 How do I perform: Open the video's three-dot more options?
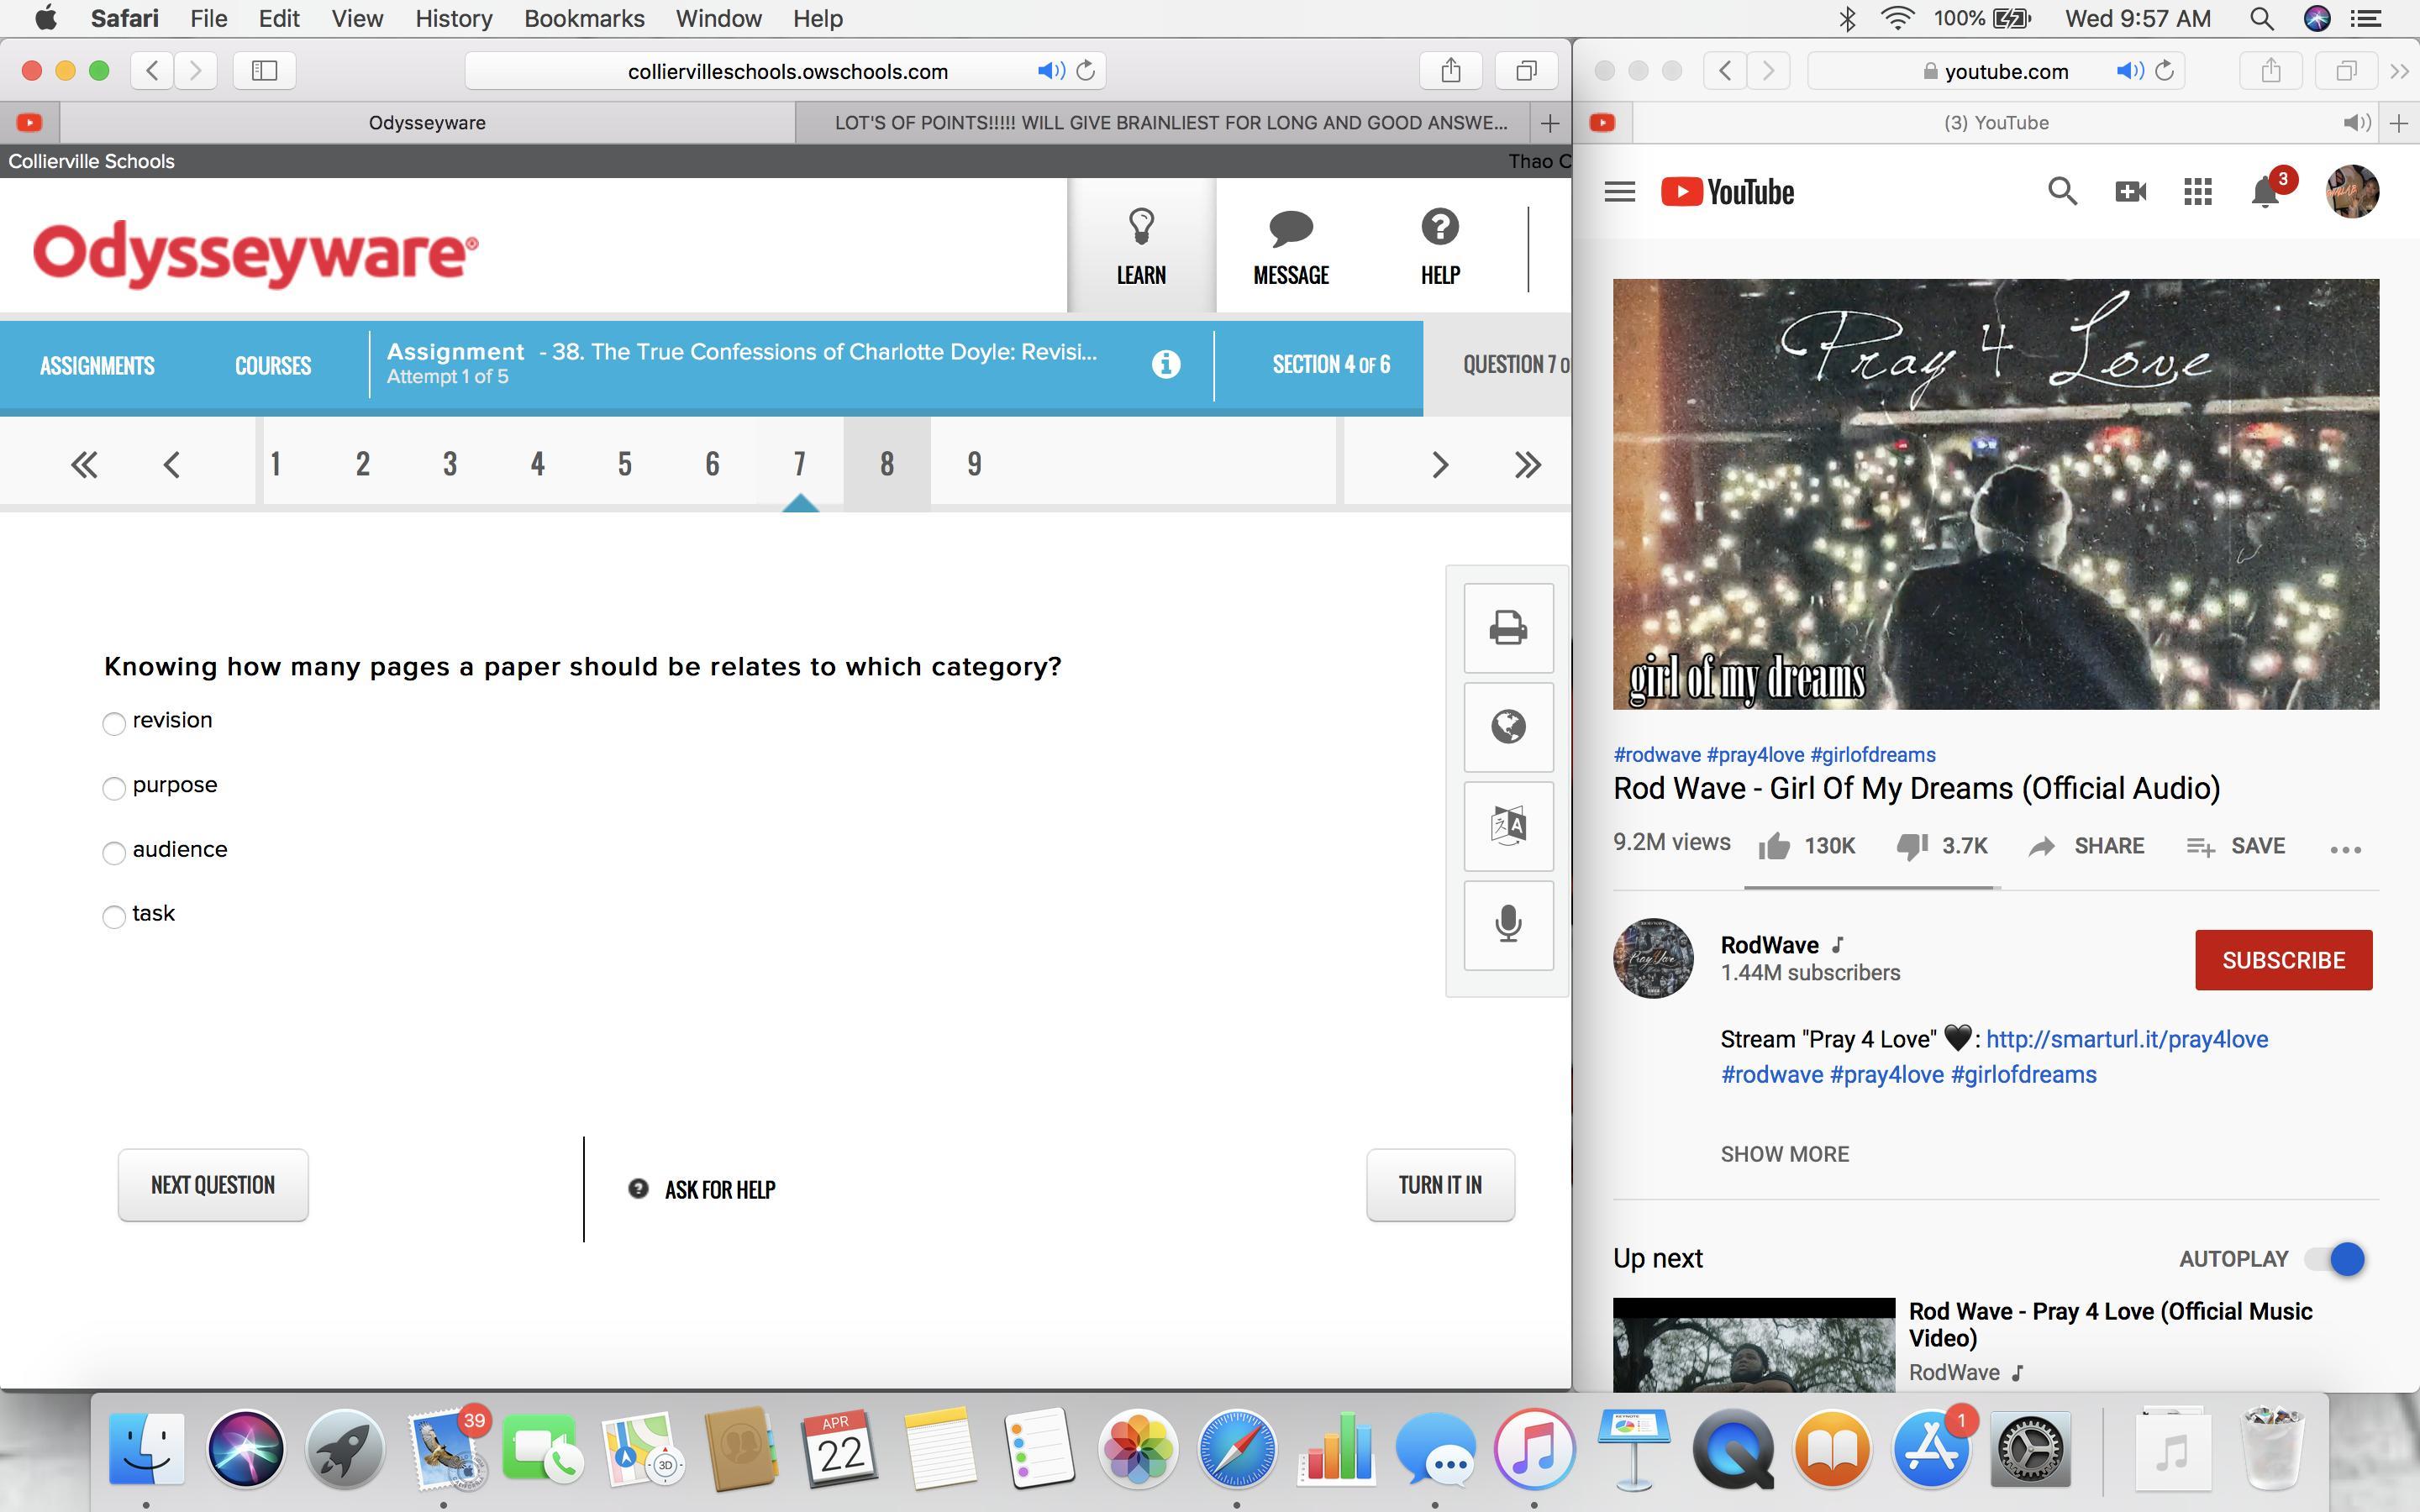[x=2345, y=849]
